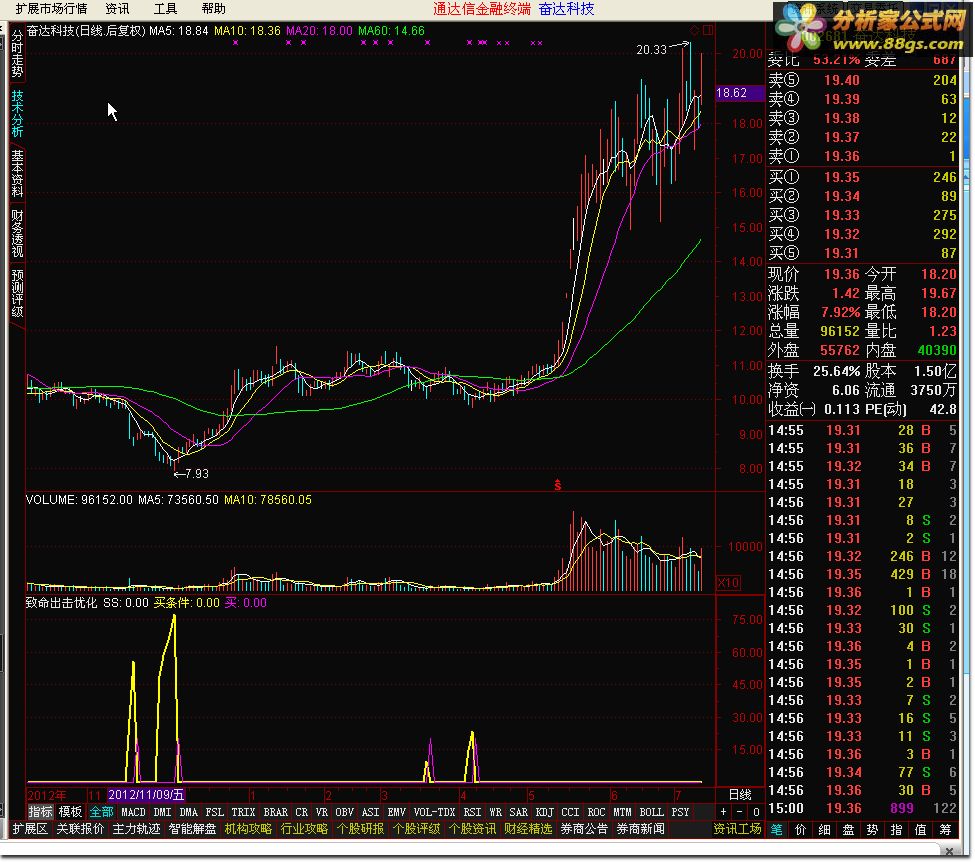This screenshot has width=975, height=862.
Task: Open the 个股研报 tab
Action: pyautogui.click(x=360, y=829)
